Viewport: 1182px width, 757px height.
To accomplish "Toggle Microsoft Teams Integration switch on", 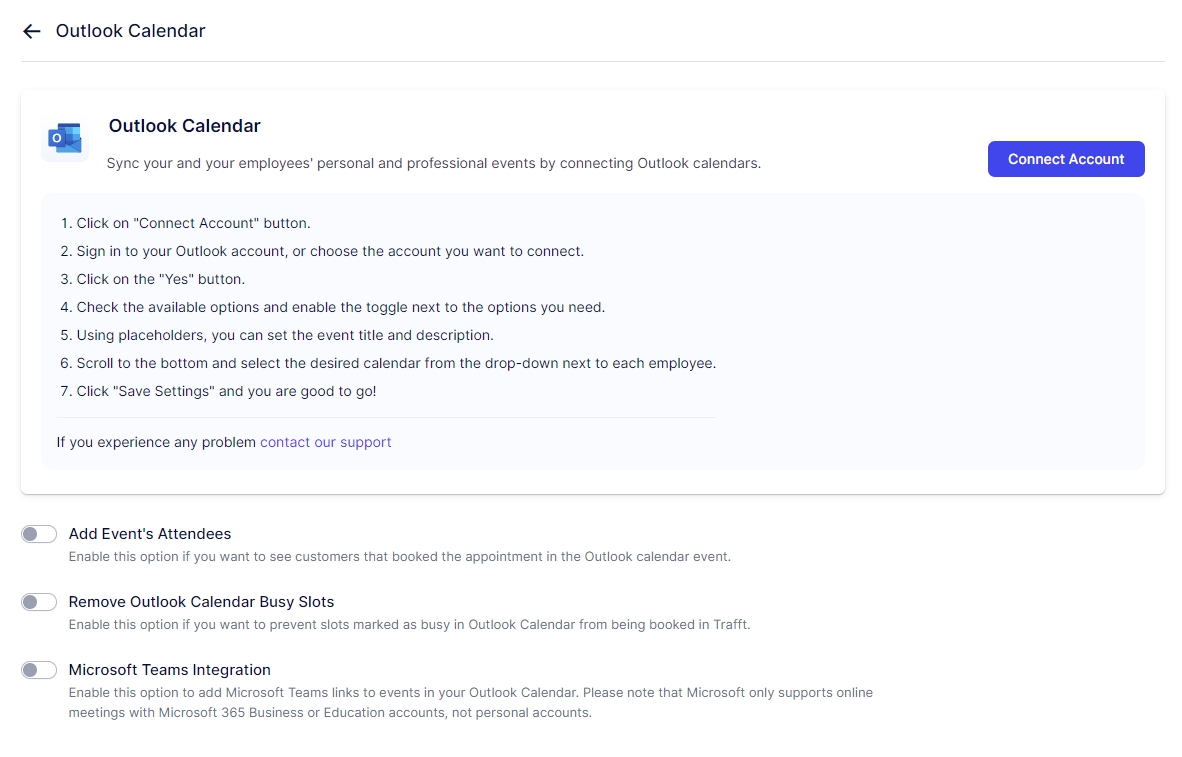I will pos(39,670).
